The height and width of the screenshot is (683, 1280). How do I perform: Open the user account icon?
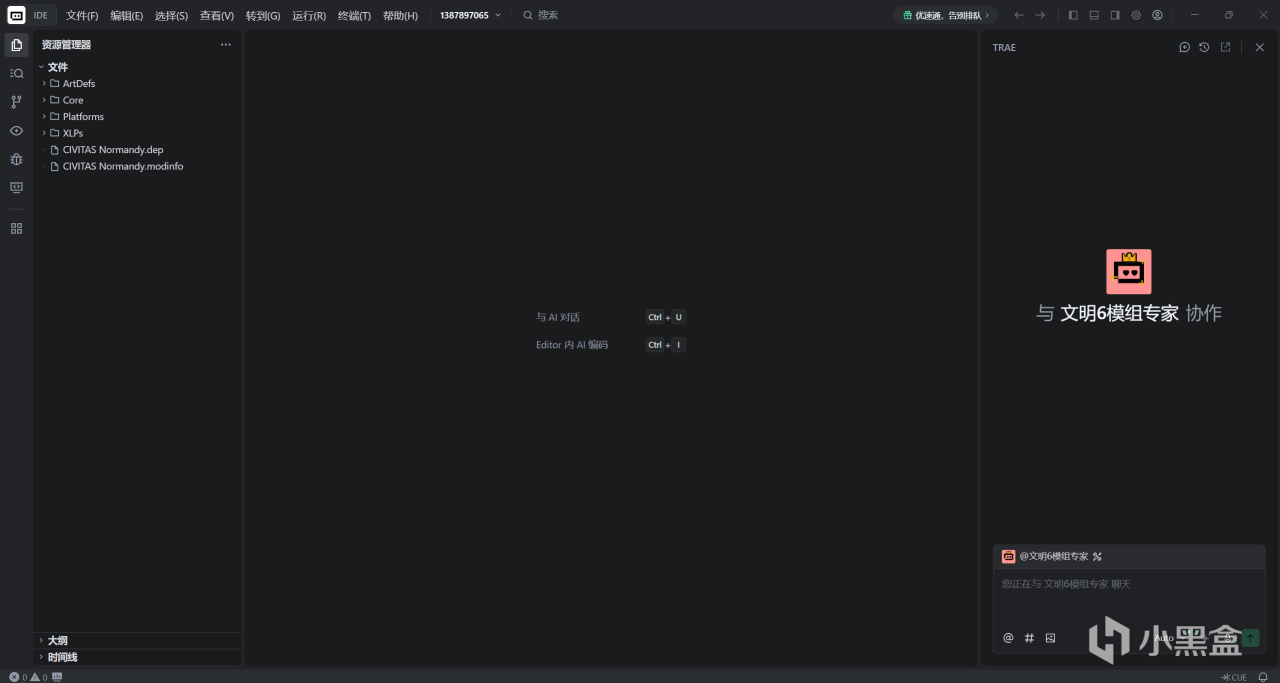pos(1157,15)
